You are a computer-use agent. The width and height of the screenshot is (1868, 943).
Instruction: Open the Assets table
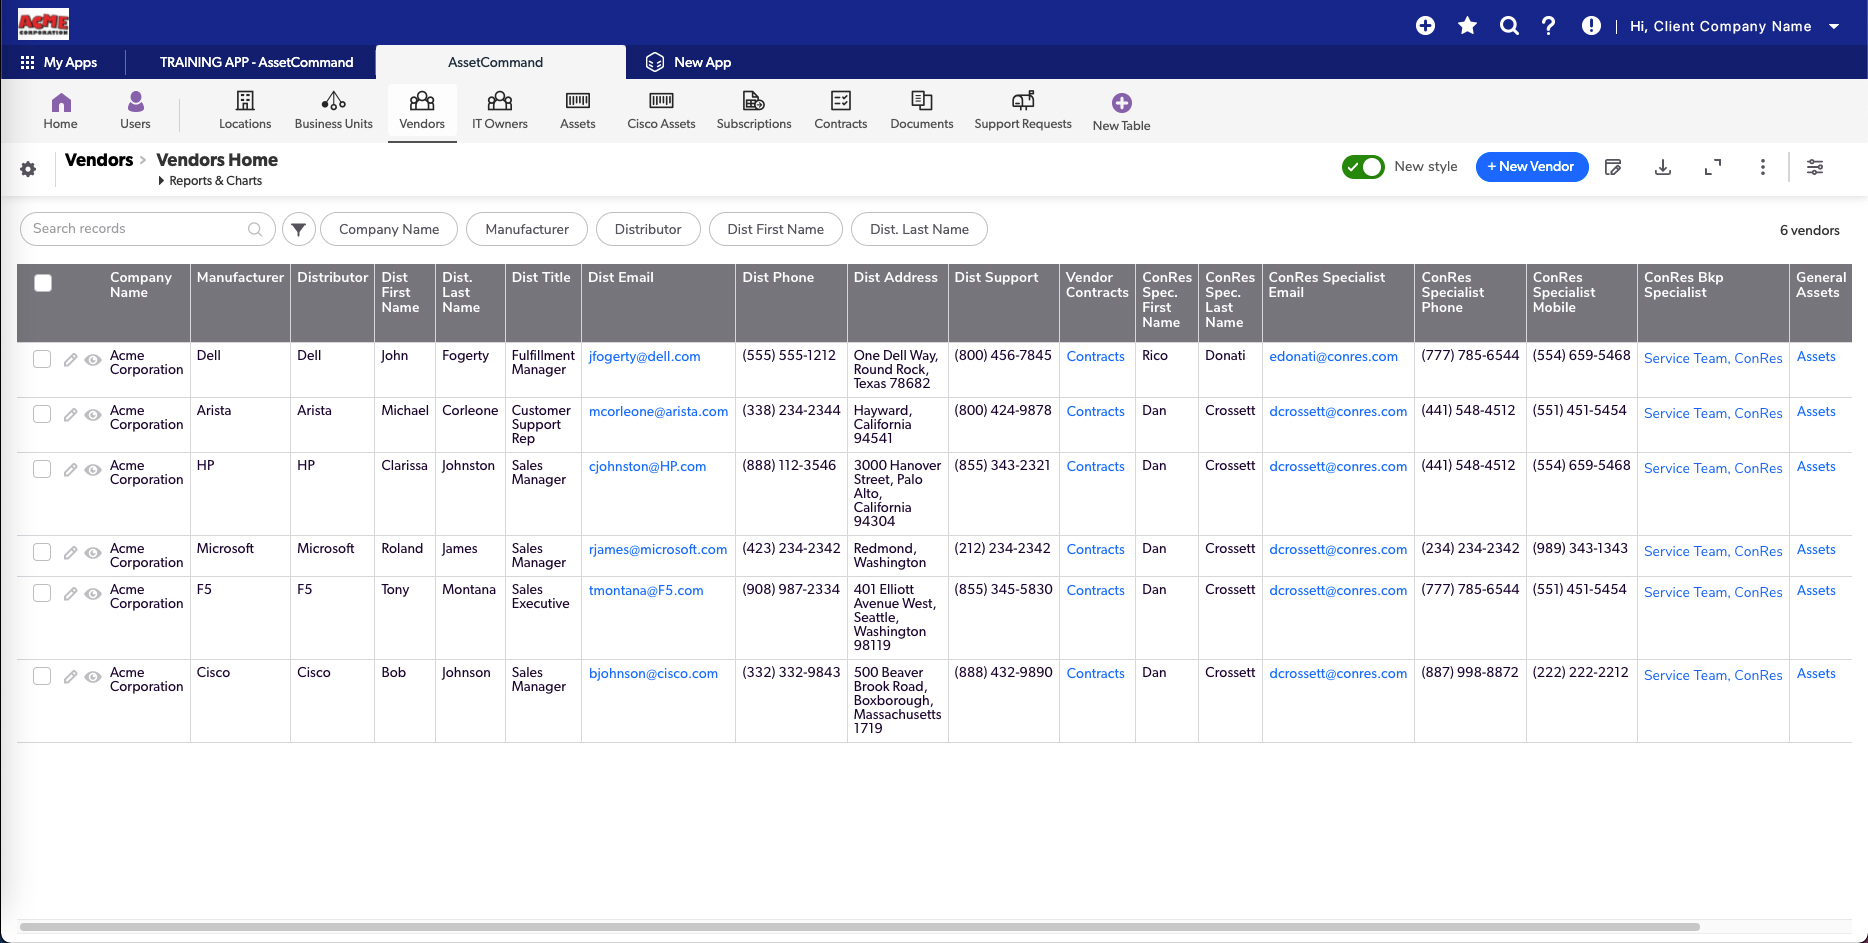click(577, 111)
